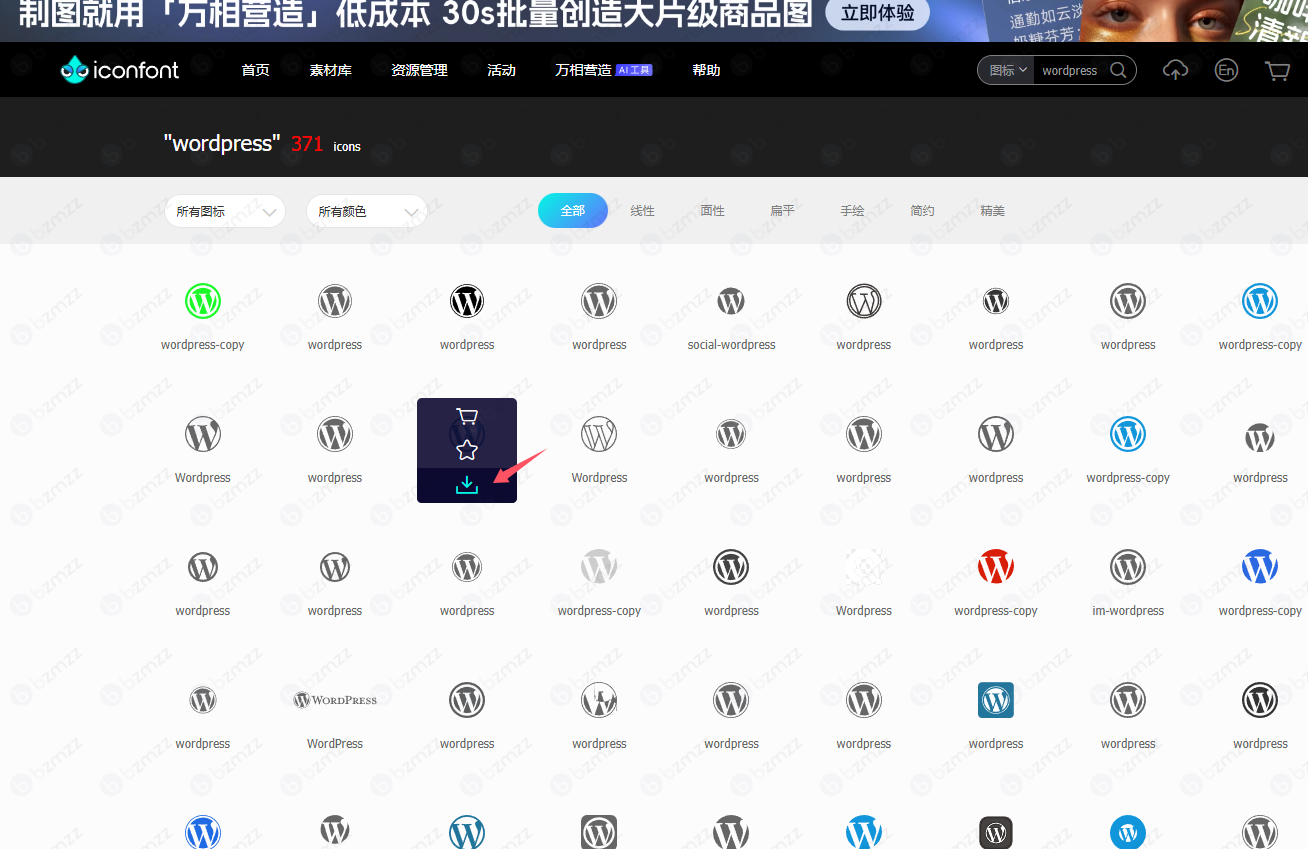Expand the 所有颜色 color filter dropdown

point(367,211)
